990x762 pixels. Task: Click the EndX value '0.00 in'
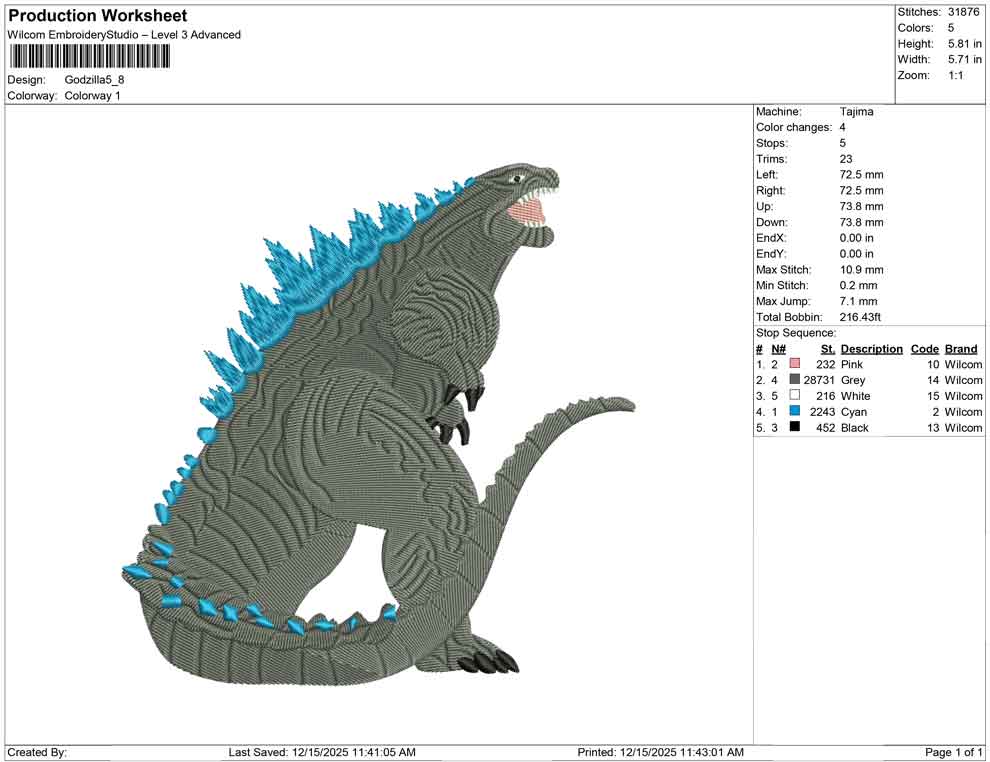[x=857, y=238]
